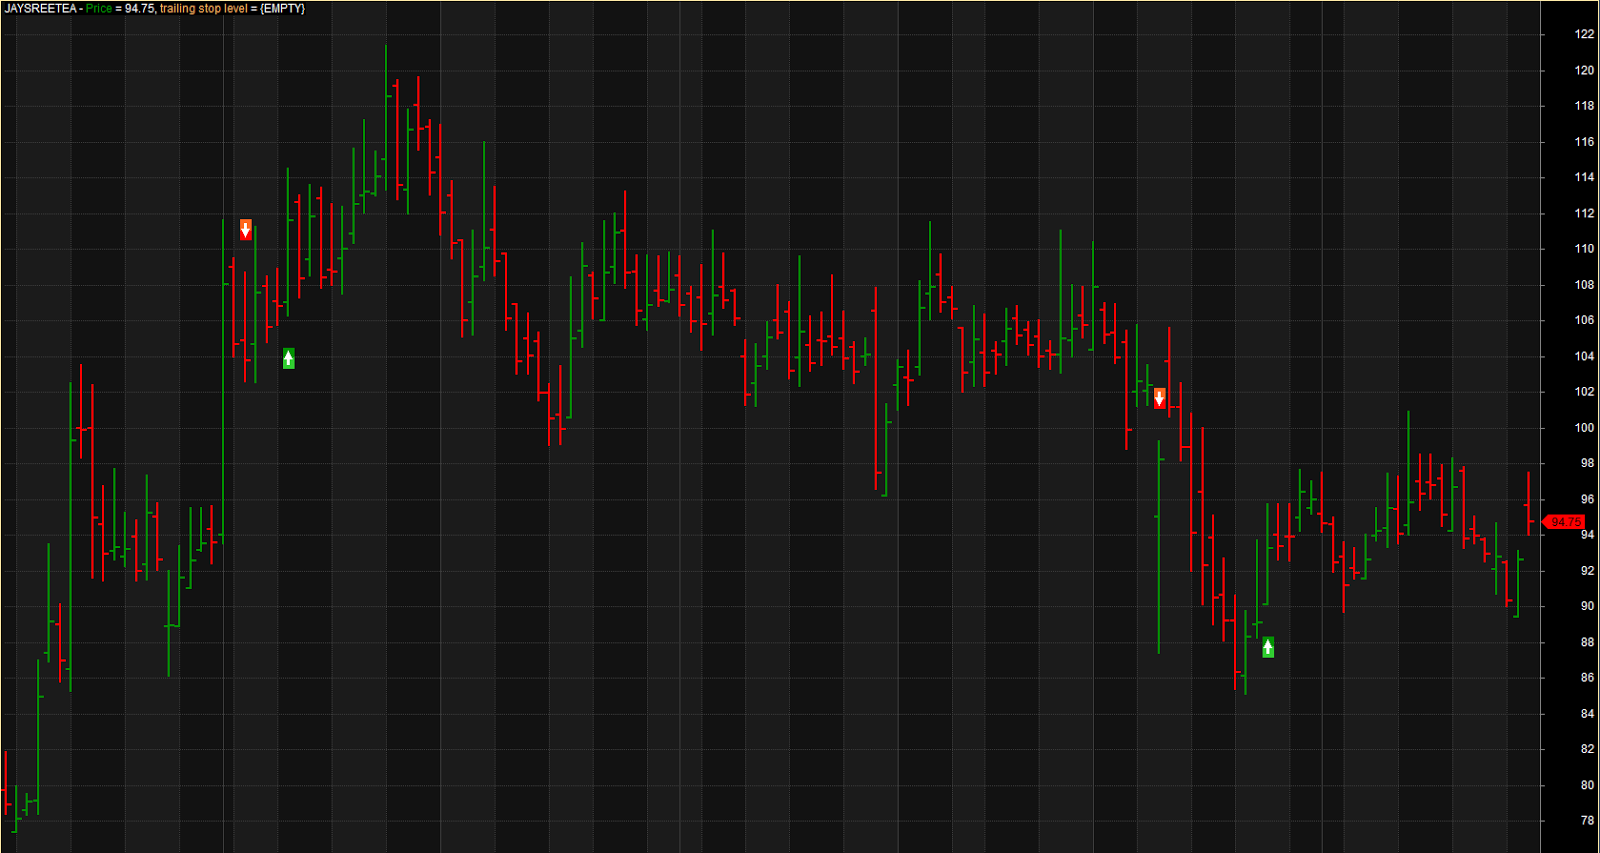Click the 122 price axis label

pyautogui.click(x=1584, y=34)
